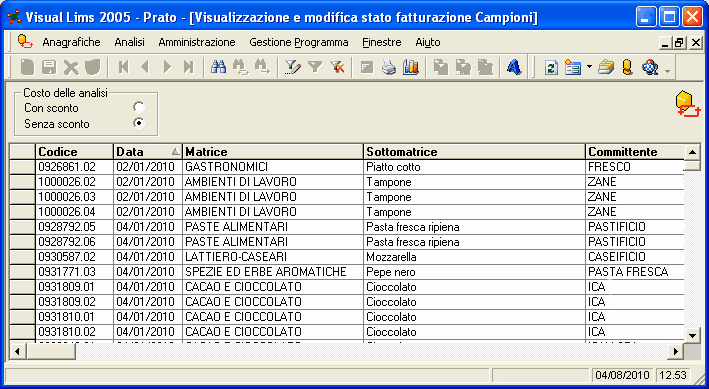Screen dimensions: 709x389
Task: Open the Gestione Programma menu
Action: pos(298,42)
